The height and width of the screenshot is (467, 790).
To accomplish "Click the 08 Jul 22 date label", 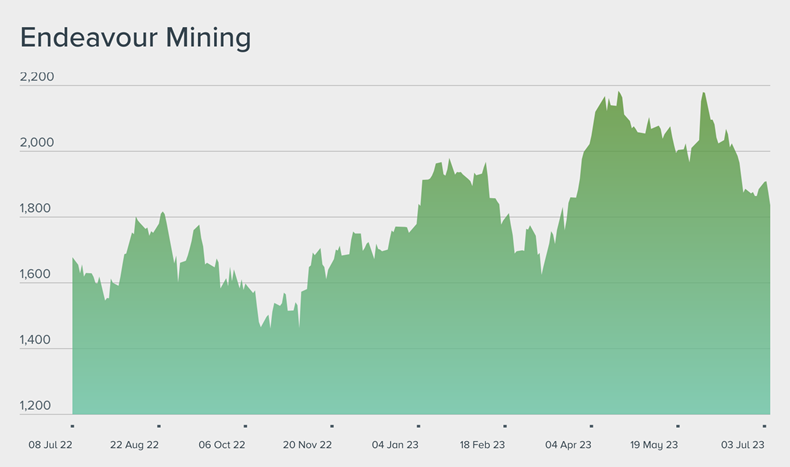I will (x=50, y=445).
